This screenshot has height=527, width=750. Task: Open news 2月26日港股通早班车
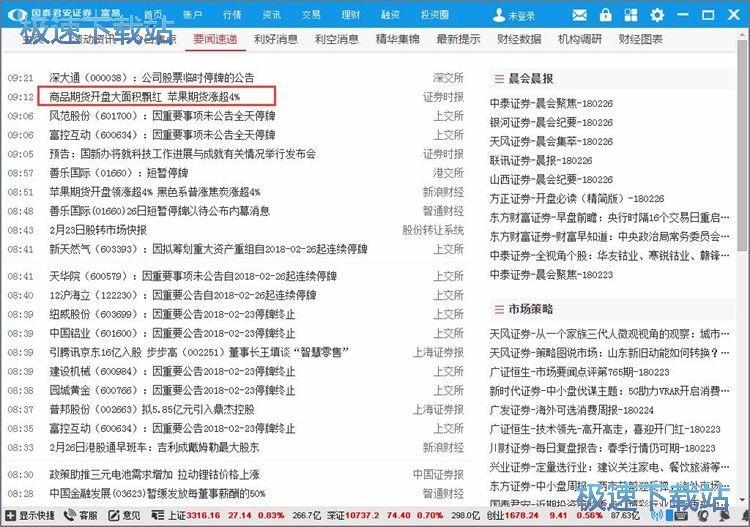tap(154, 448)
